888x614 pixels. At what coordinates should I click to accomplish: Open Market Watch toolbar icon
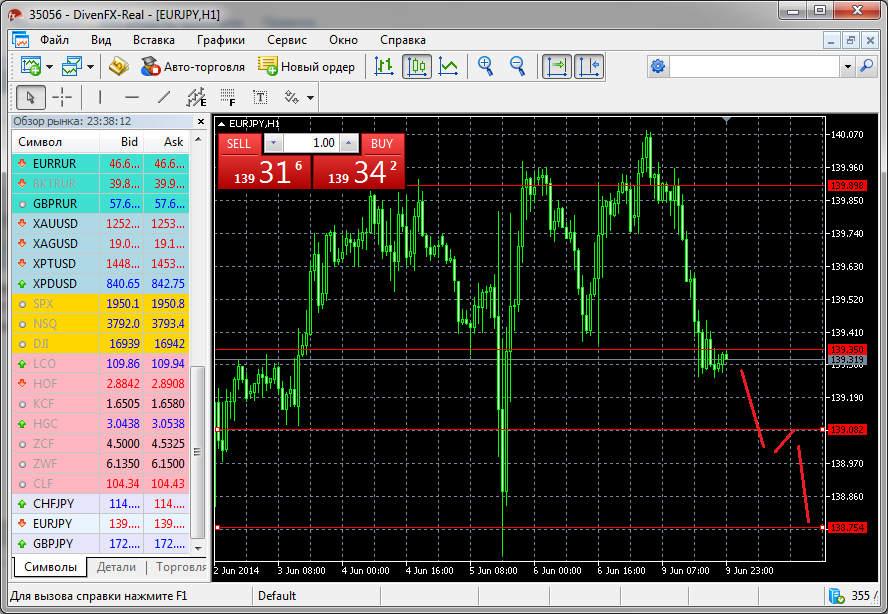119,66
